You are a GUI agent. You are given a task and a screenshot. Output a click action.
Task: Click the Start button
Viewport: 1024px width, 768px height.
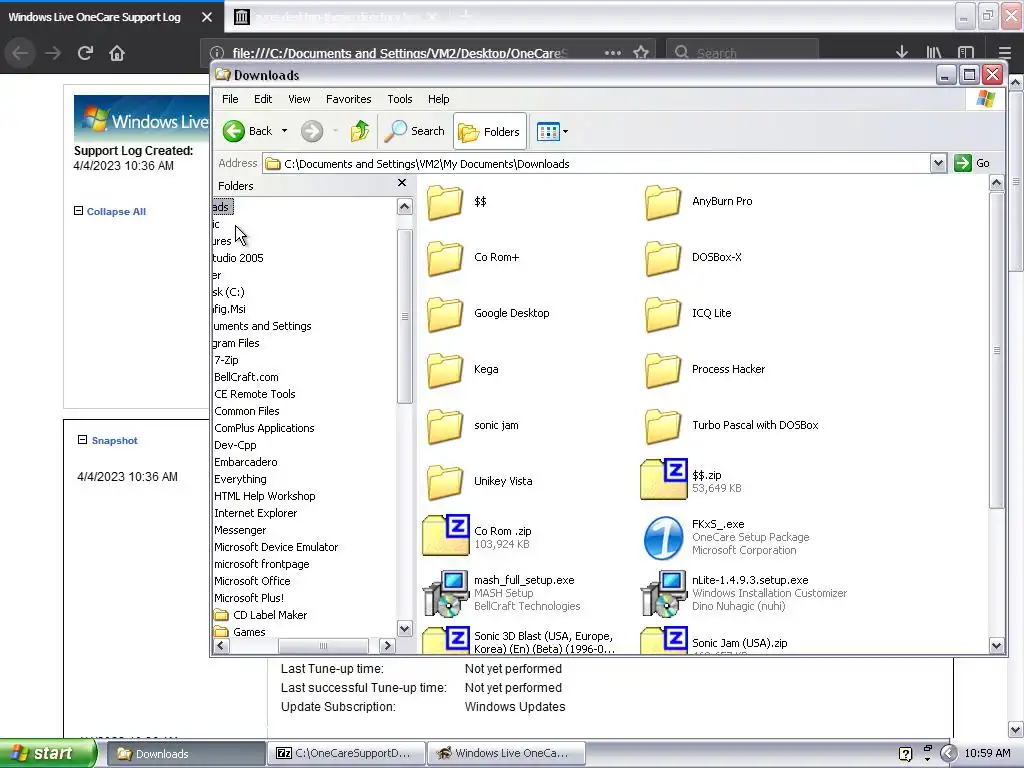point(48,753)
